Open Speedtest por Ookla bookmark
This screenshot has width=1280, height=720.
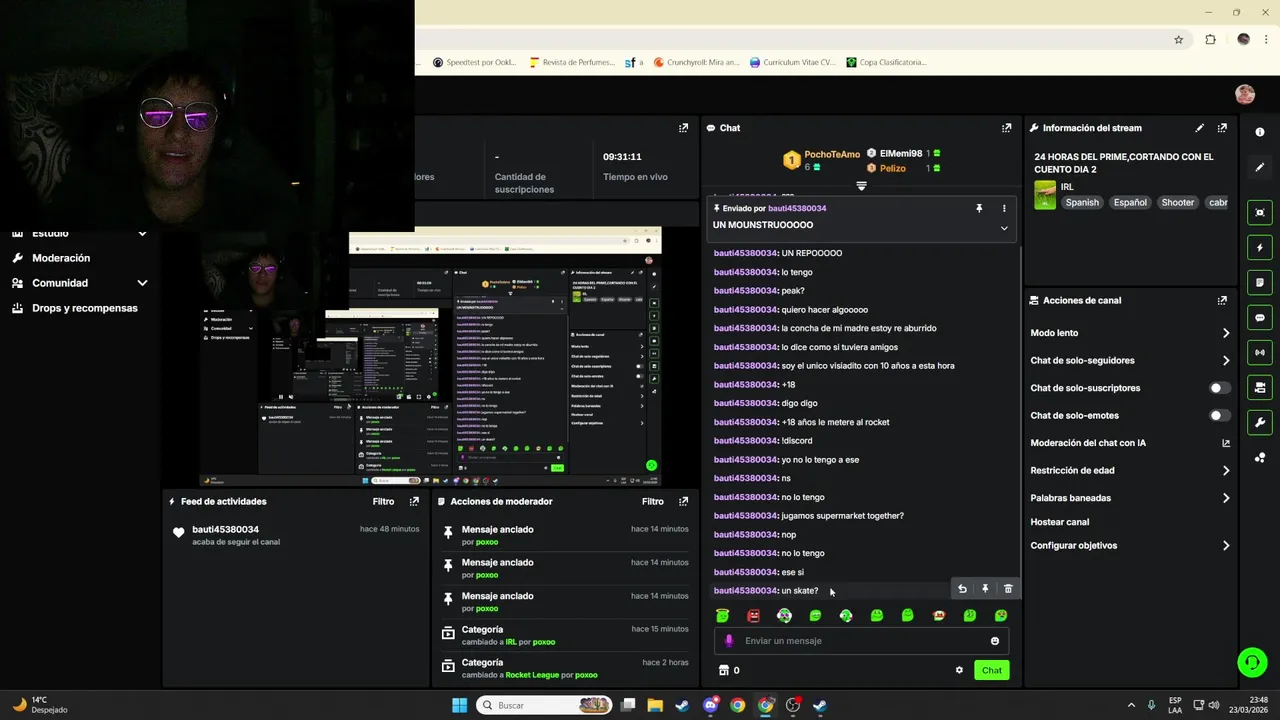(x=475, y=62)
